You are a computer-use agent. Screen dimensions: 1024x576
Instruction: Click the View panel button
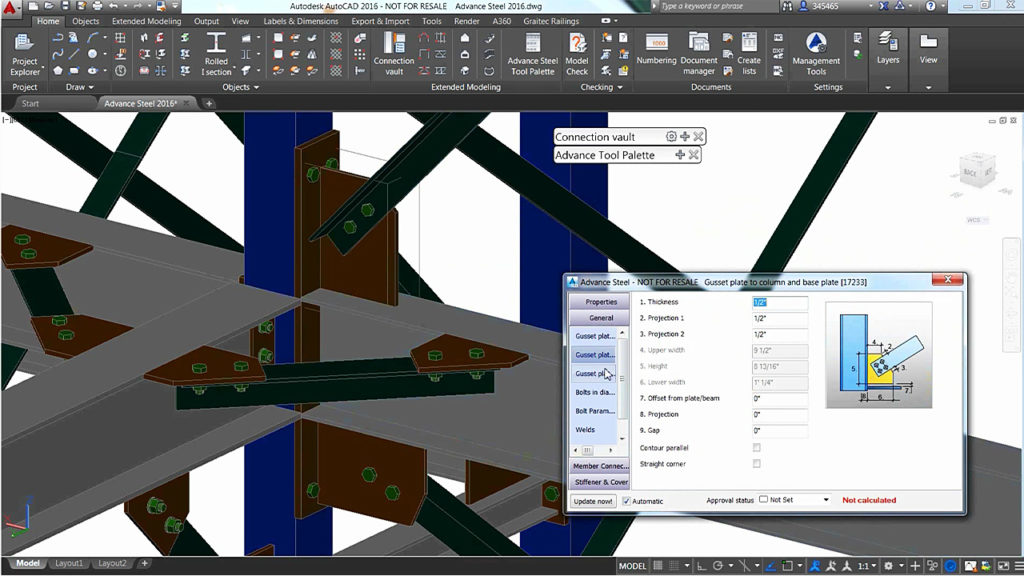point(928,49)
